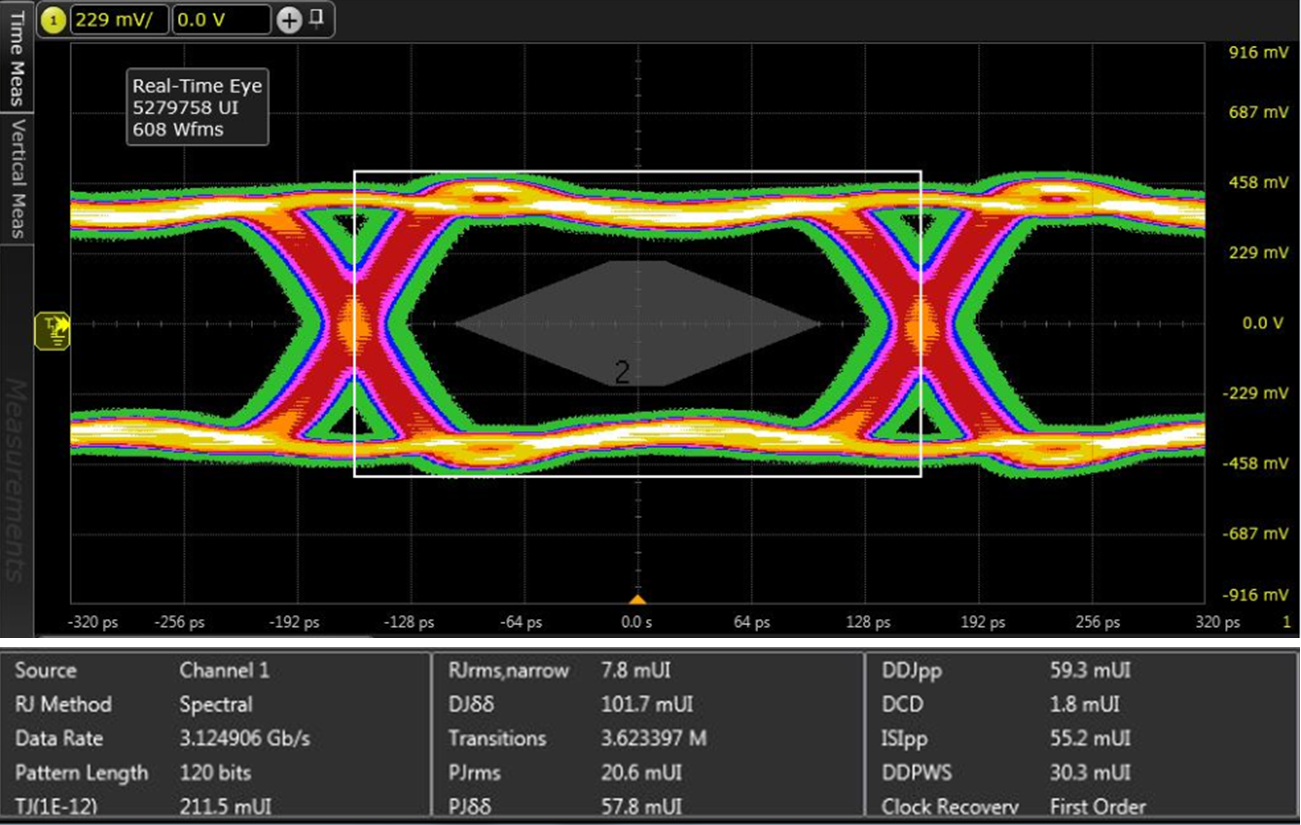Click the DJδδ value '101.7 mUI'

(x=647, y=704)
